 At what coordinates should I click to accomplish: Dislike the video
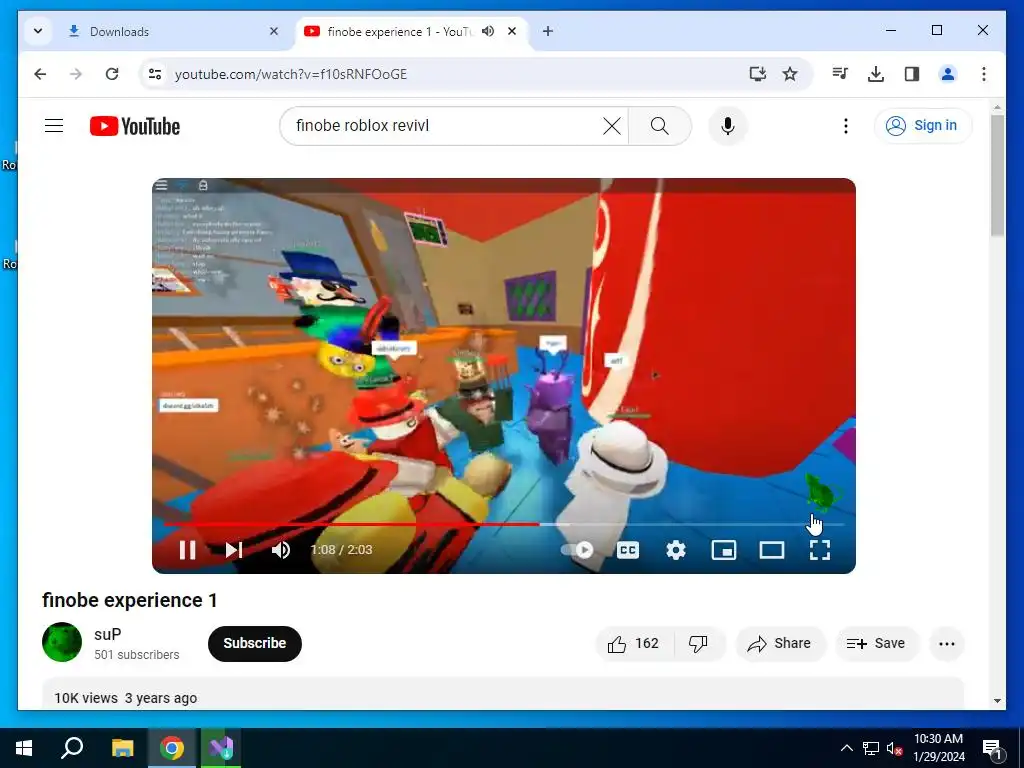pos(698,644)
